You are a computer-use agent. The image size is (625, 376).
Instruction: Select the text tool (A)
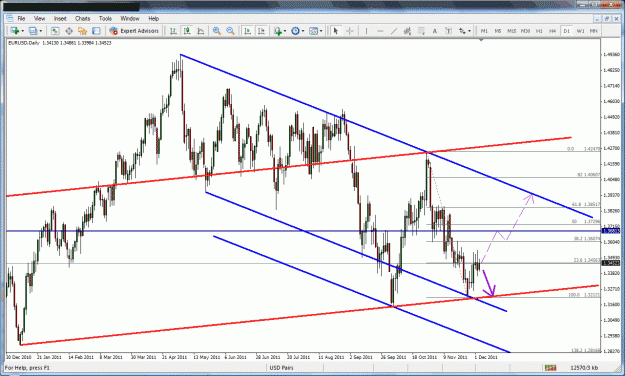pyautogui.click(x=435, y=31)
